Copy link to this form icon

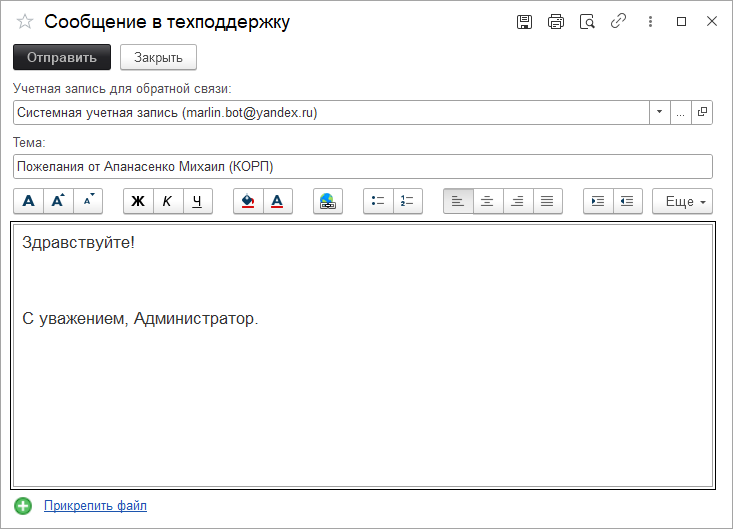[x=619, y=22]
